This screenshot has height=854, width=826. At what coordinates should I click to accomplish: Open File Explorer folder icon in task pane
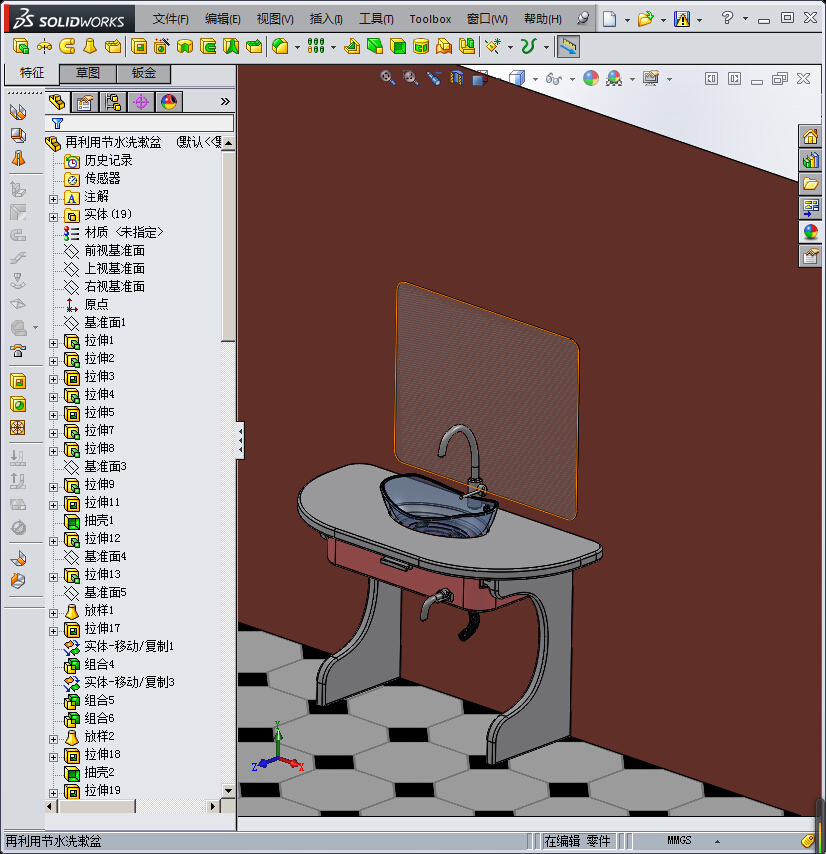point(810,184)
